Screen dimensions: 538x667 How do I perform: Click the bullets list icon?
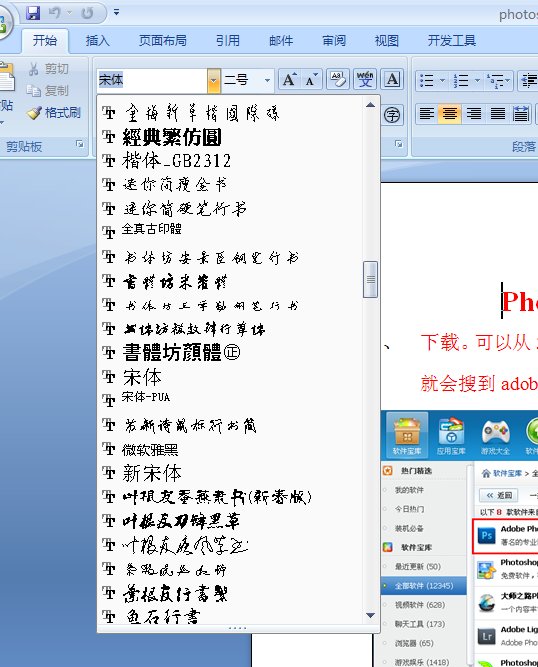point(426,80)
